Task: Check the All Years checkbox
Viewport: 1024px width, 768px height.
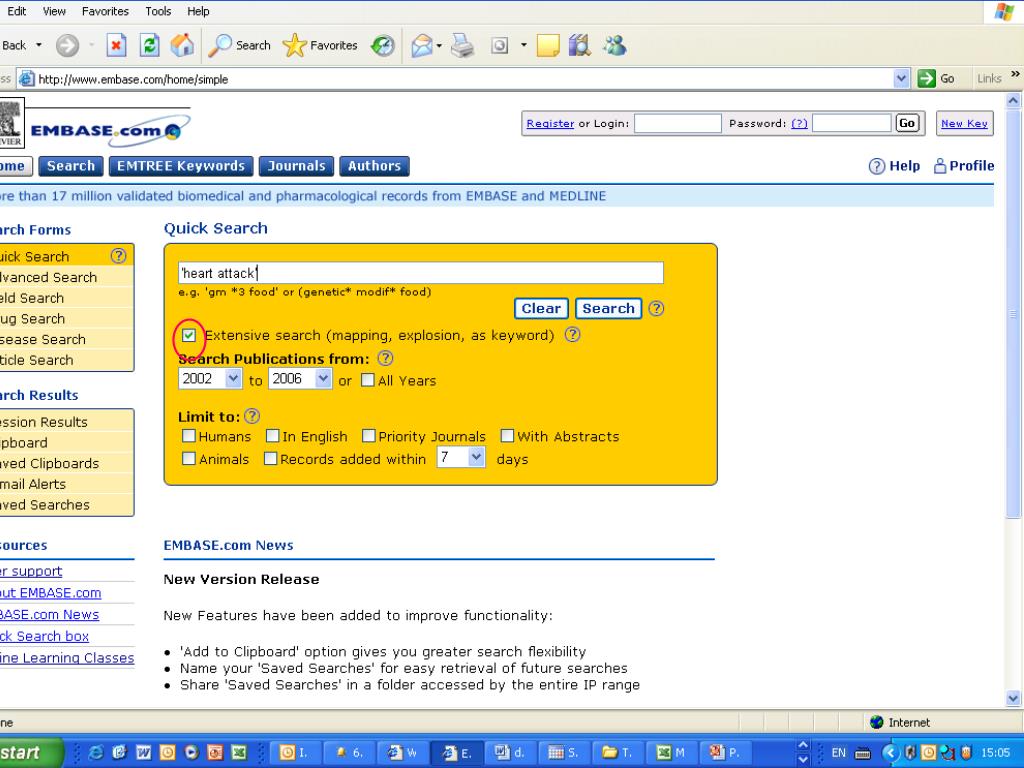Action: pyautogui.click(x=368, y=380)
